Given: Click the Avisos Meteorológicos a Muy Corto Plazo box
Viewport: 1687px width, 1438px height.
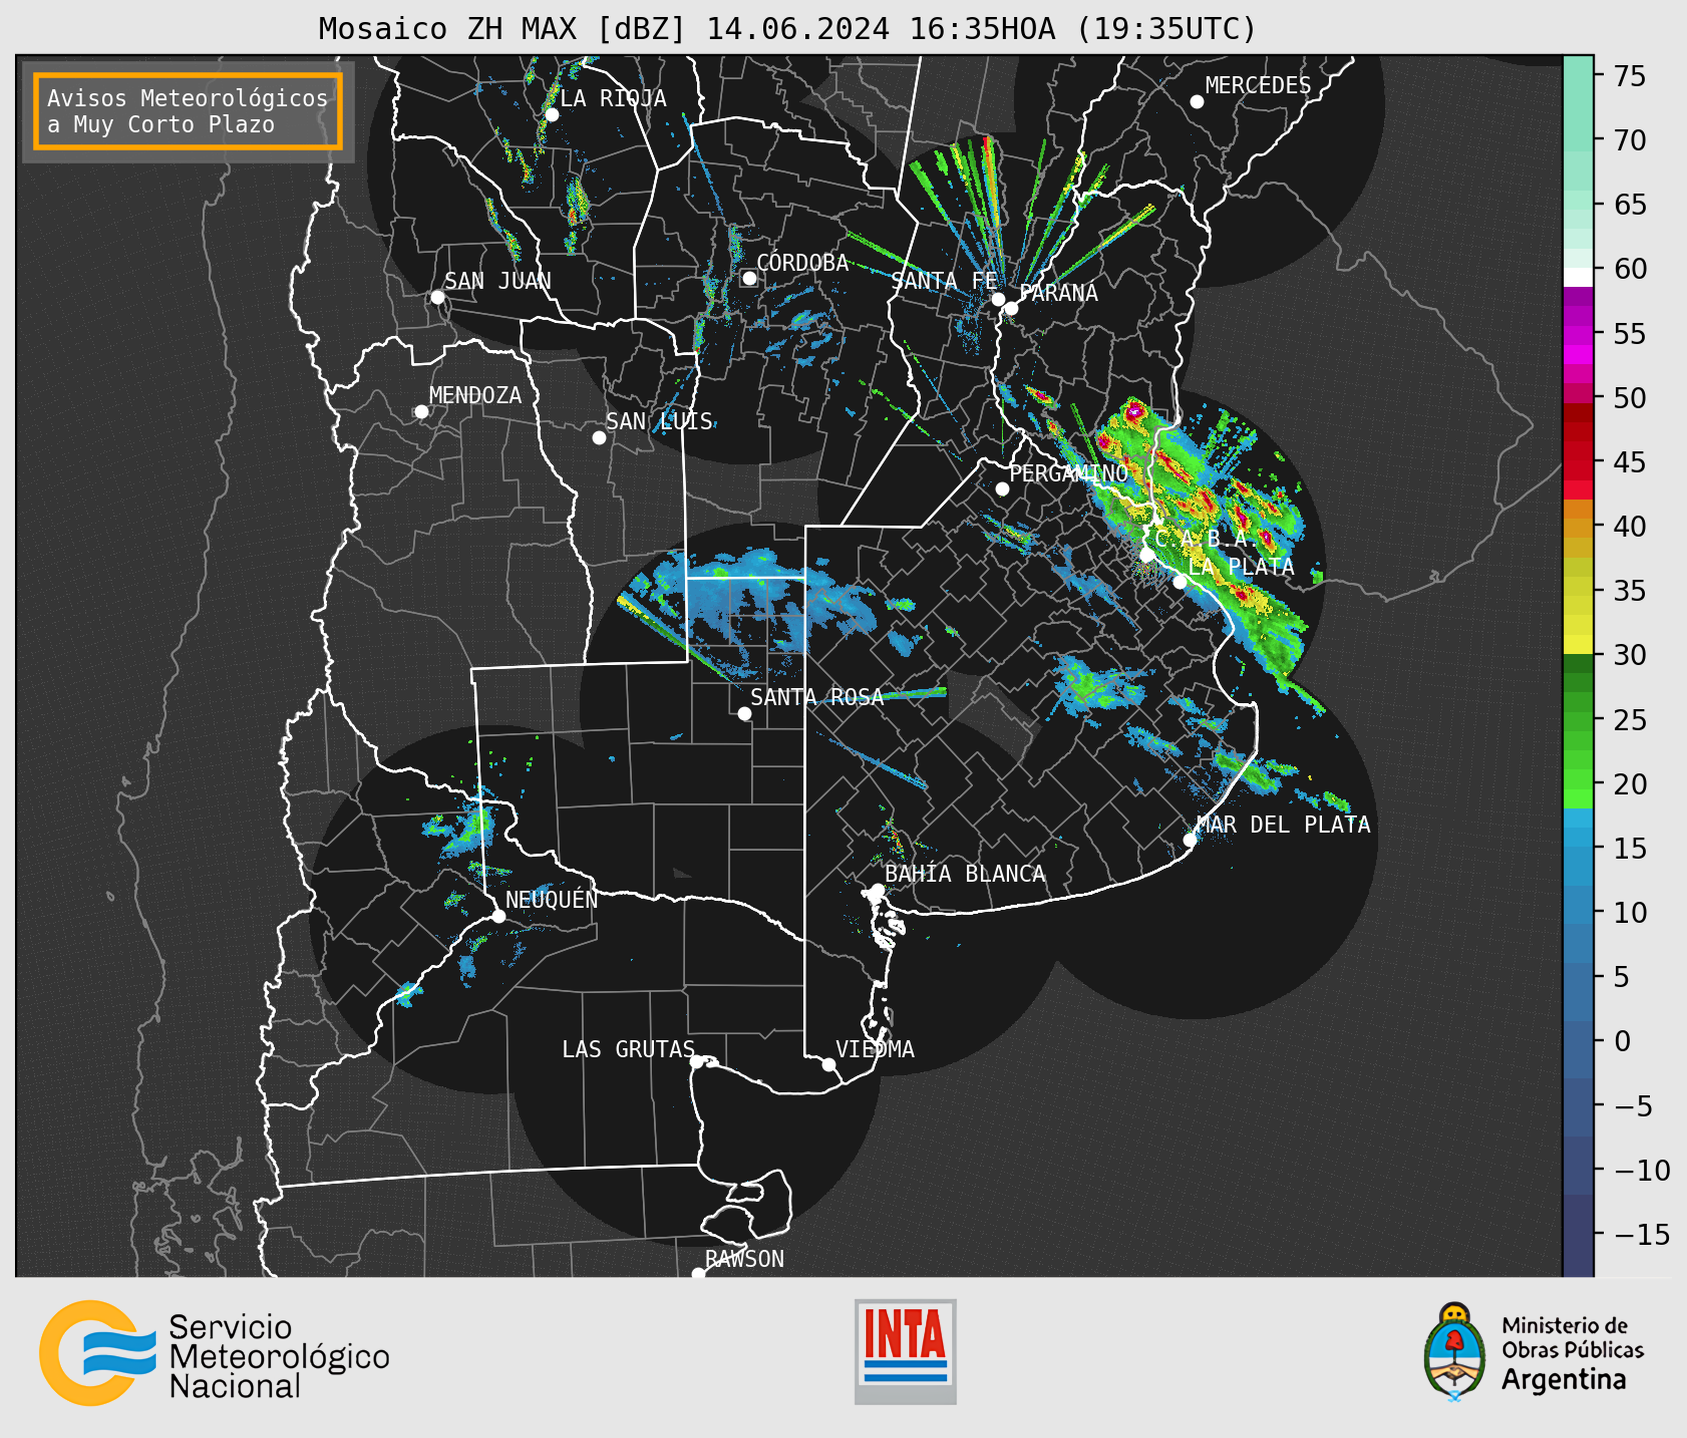Looking at the screenshot, I should tap(188, 111).
